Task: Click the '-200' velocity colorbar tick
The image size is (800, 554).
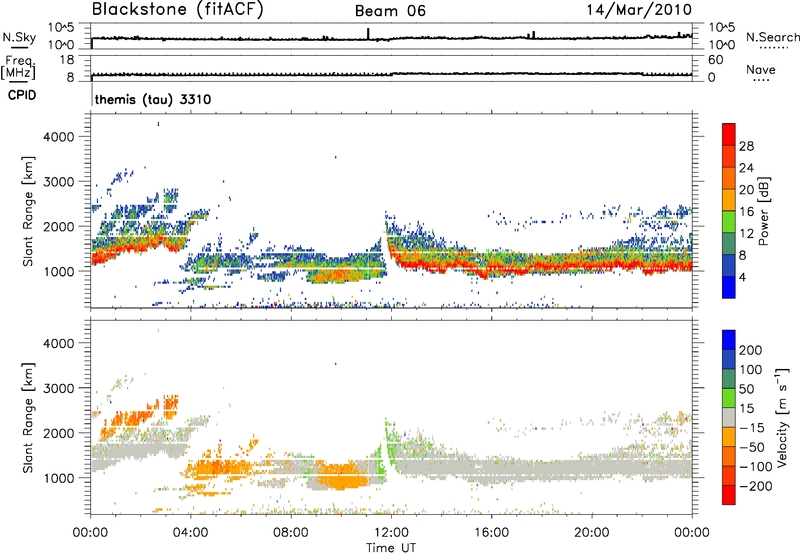Action: tap(755, 486)
